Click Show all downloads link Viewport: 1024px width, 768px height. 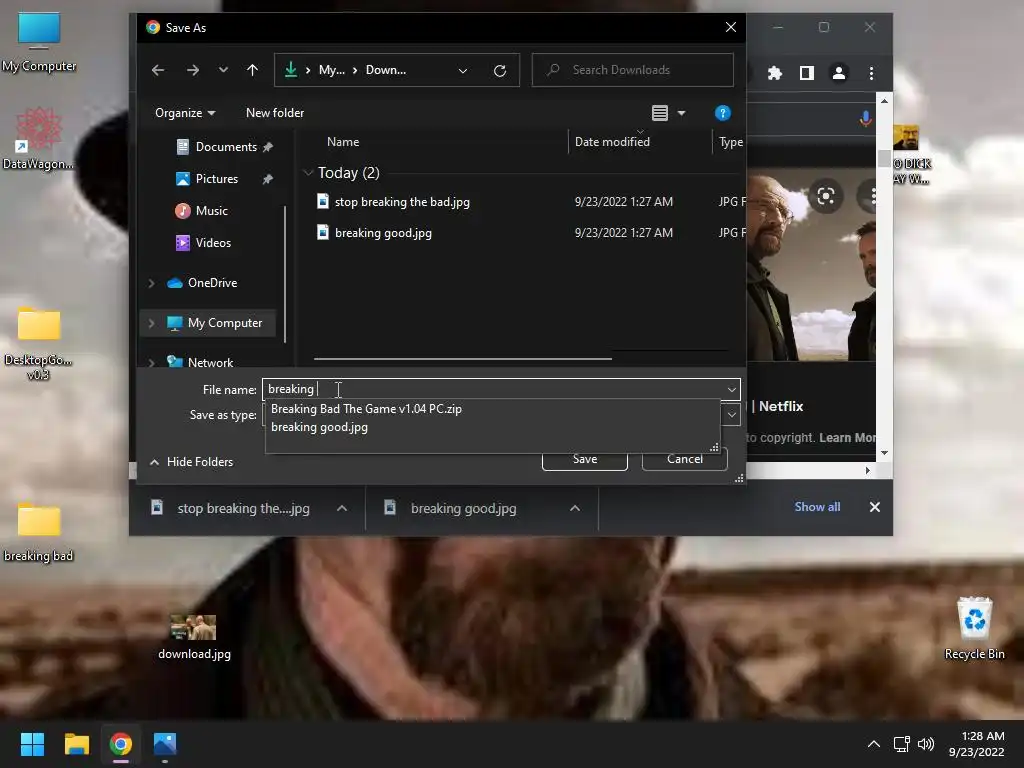pos(817,507)
